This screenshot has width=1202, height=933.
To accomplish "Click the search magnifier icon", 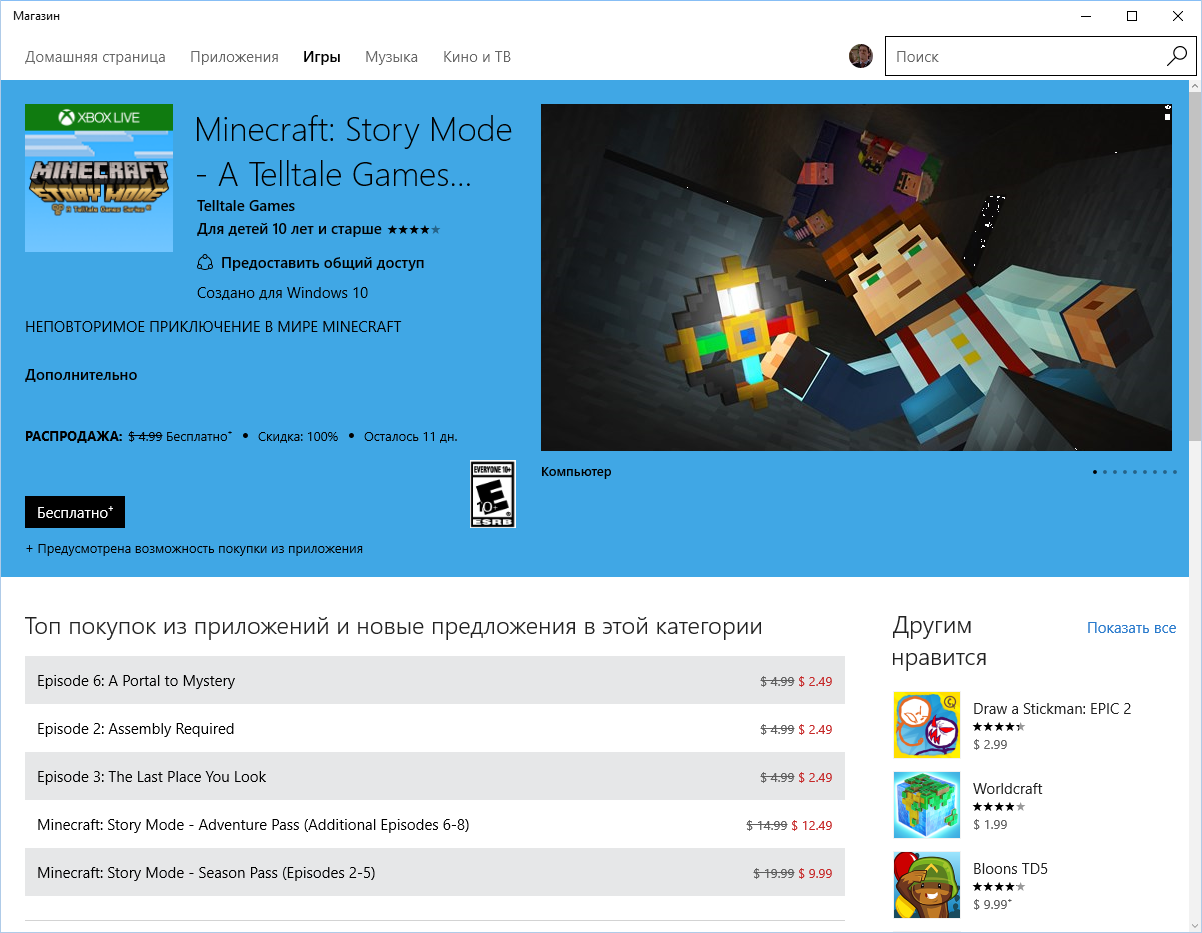I will click(x=1176, y=56).
